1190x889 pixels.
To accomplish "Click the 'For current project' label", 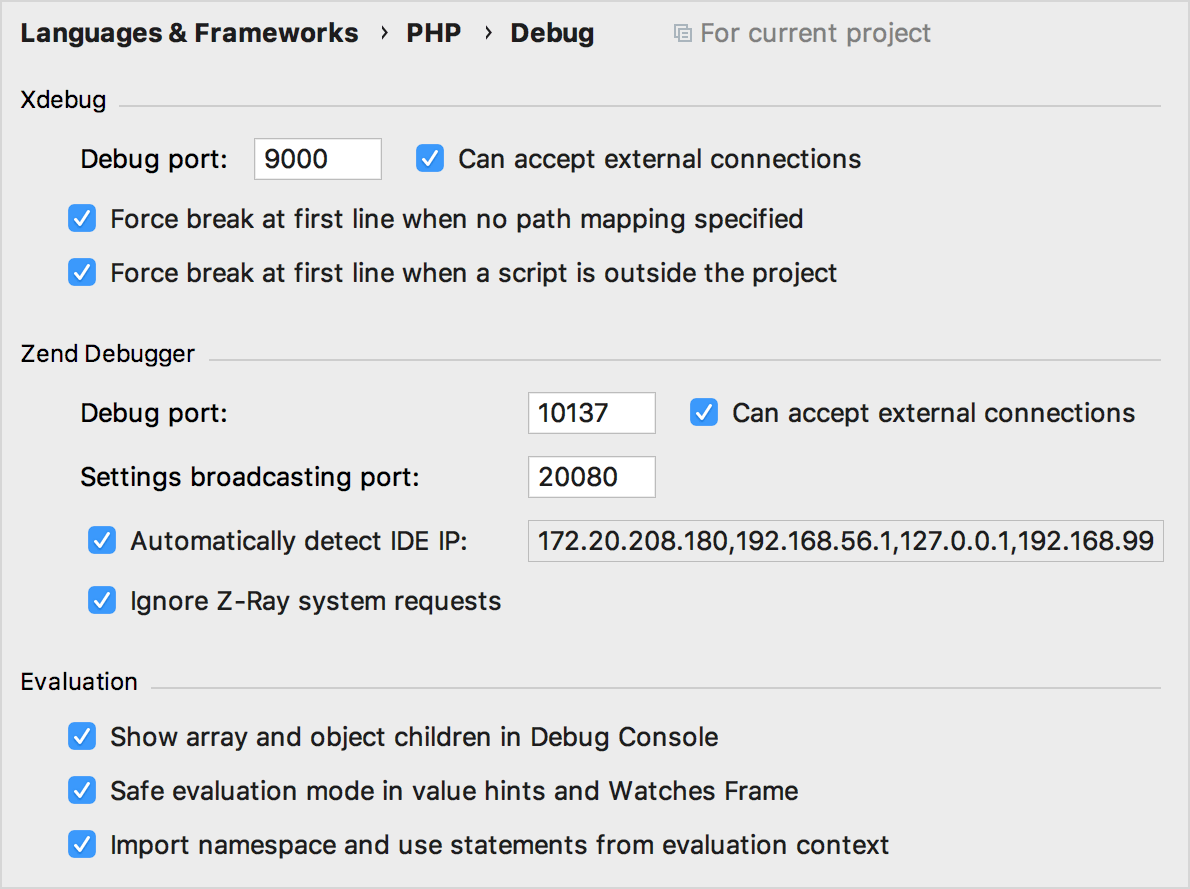I will 815,33.
